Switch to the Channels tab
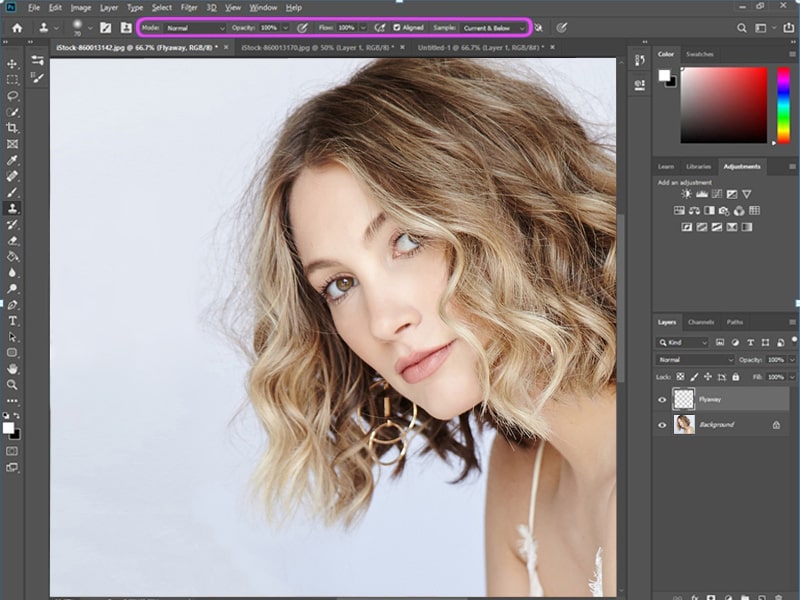 point(701,322)
